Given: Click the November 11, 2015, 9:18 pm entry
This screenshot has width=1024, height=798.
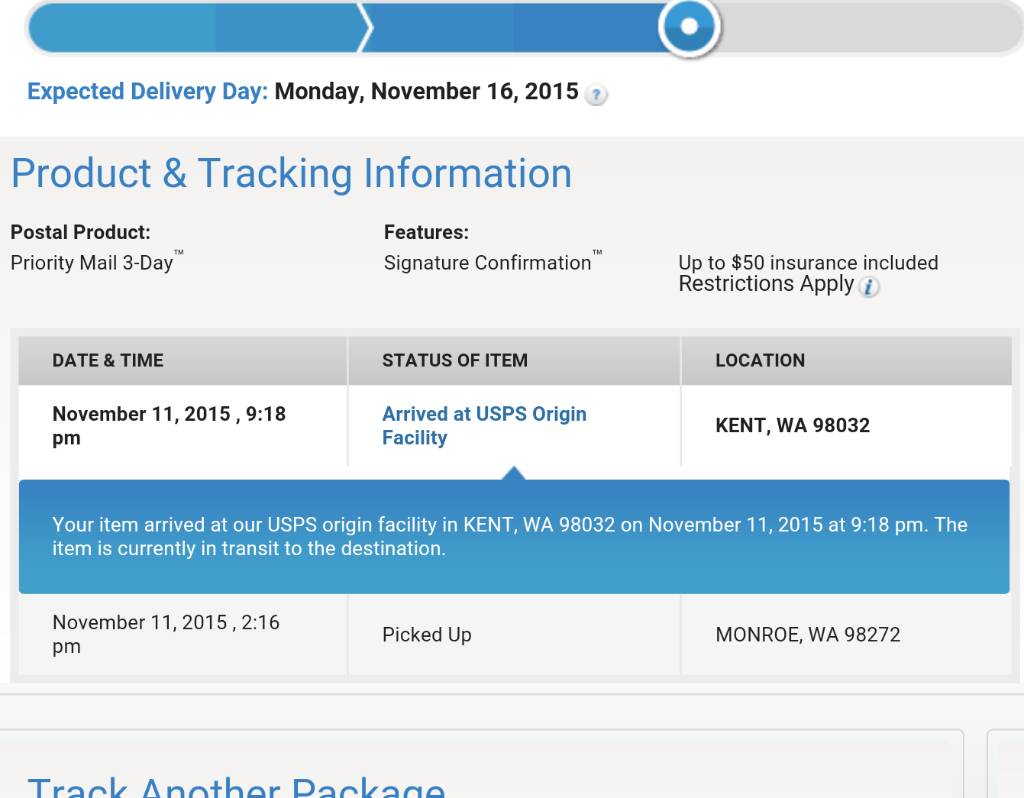Looking at the screenshot, I should tap(169, 426).
